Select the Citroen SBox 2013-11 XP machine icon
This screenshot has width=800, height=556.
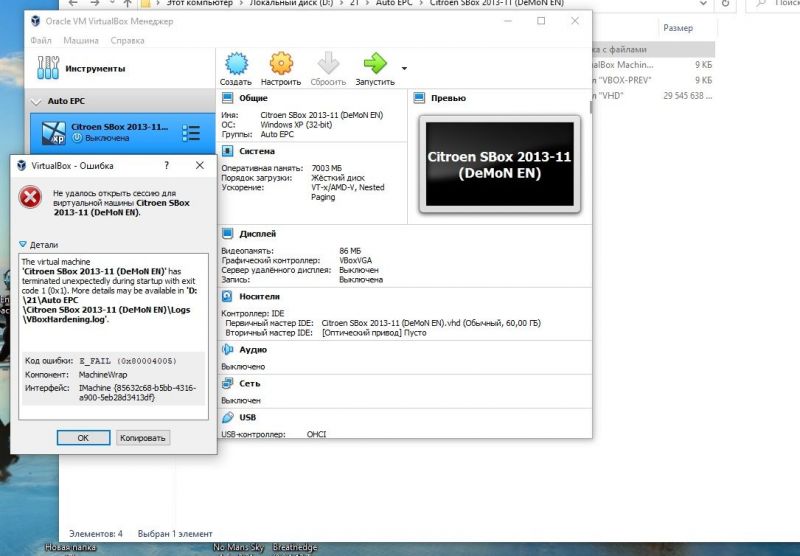[x=54, y=133]
